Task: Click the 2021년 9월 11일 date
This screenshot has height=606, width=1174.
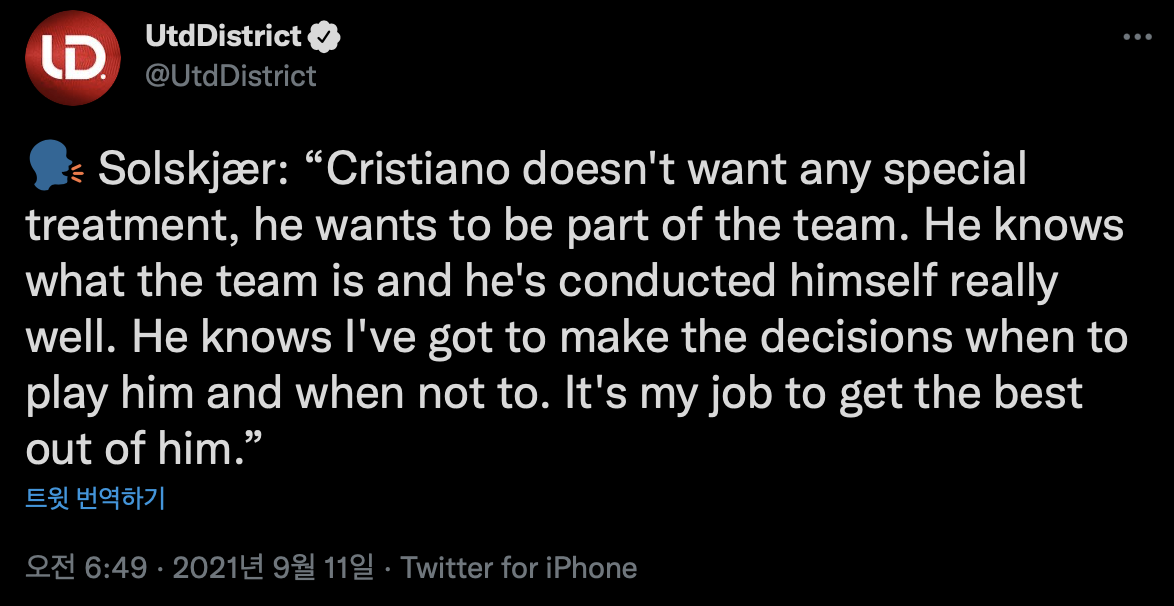Action: click(273, 568)
